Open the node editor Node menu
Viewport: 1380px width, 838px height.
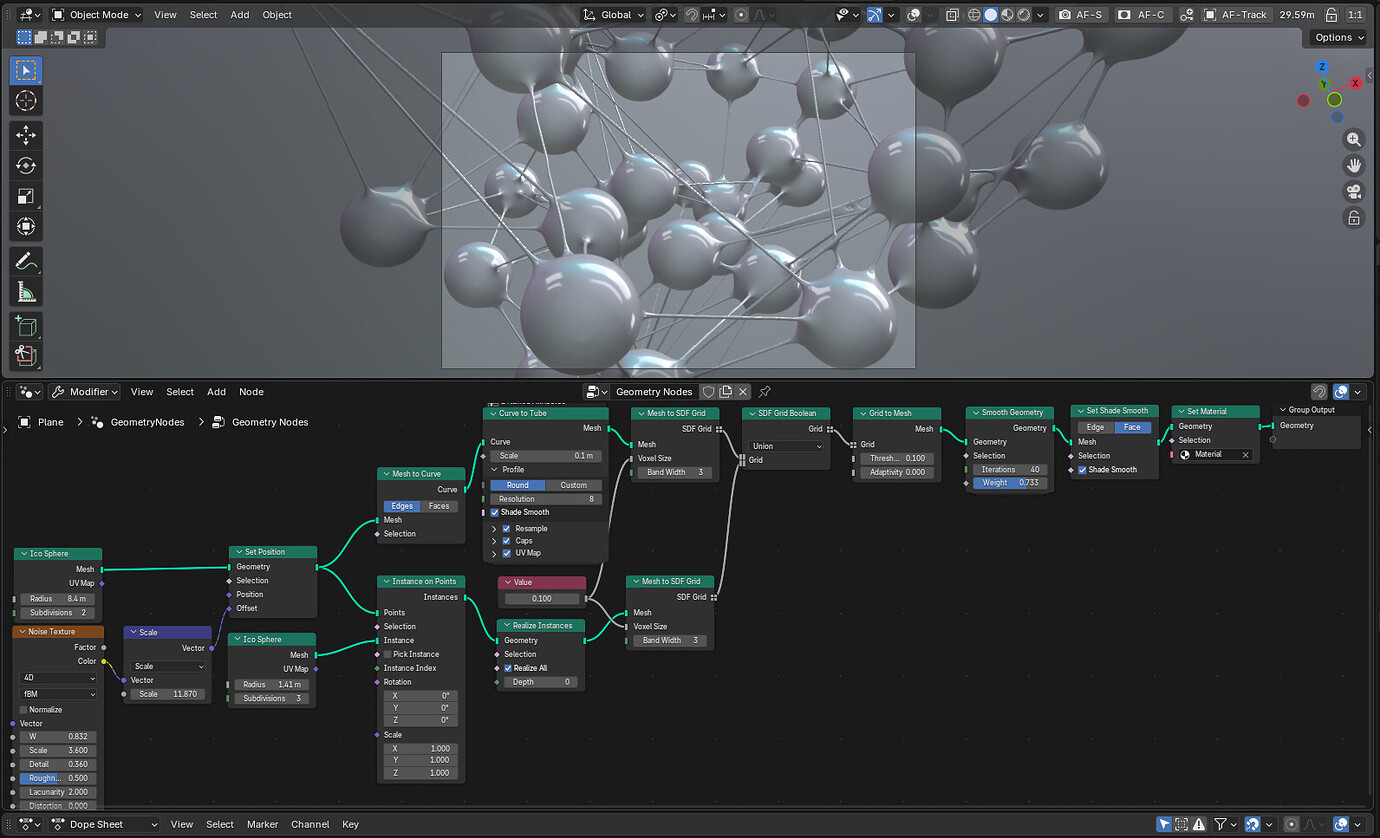(x=251, y=392)
